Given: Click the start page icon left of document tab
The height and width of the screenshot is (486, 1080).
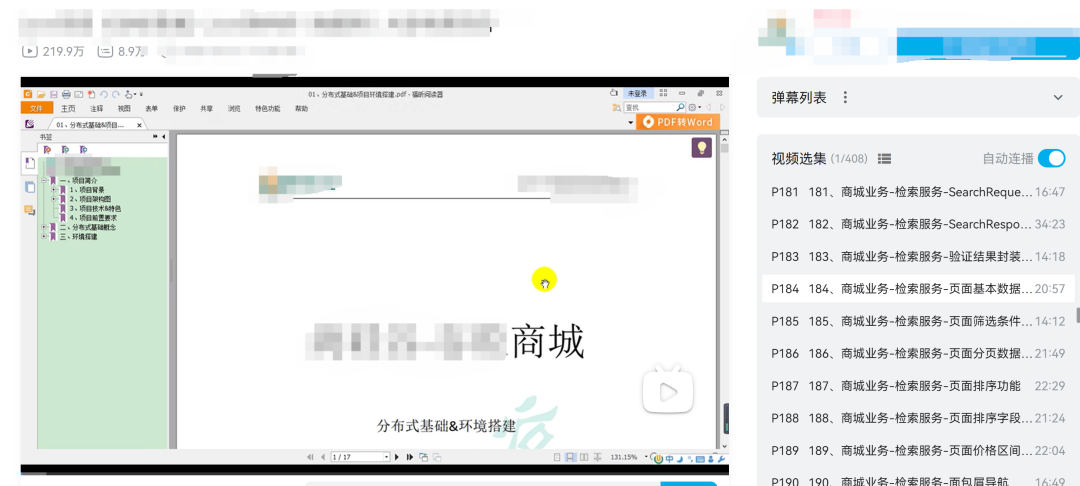Looking at the screenshot, I should 30,124.
